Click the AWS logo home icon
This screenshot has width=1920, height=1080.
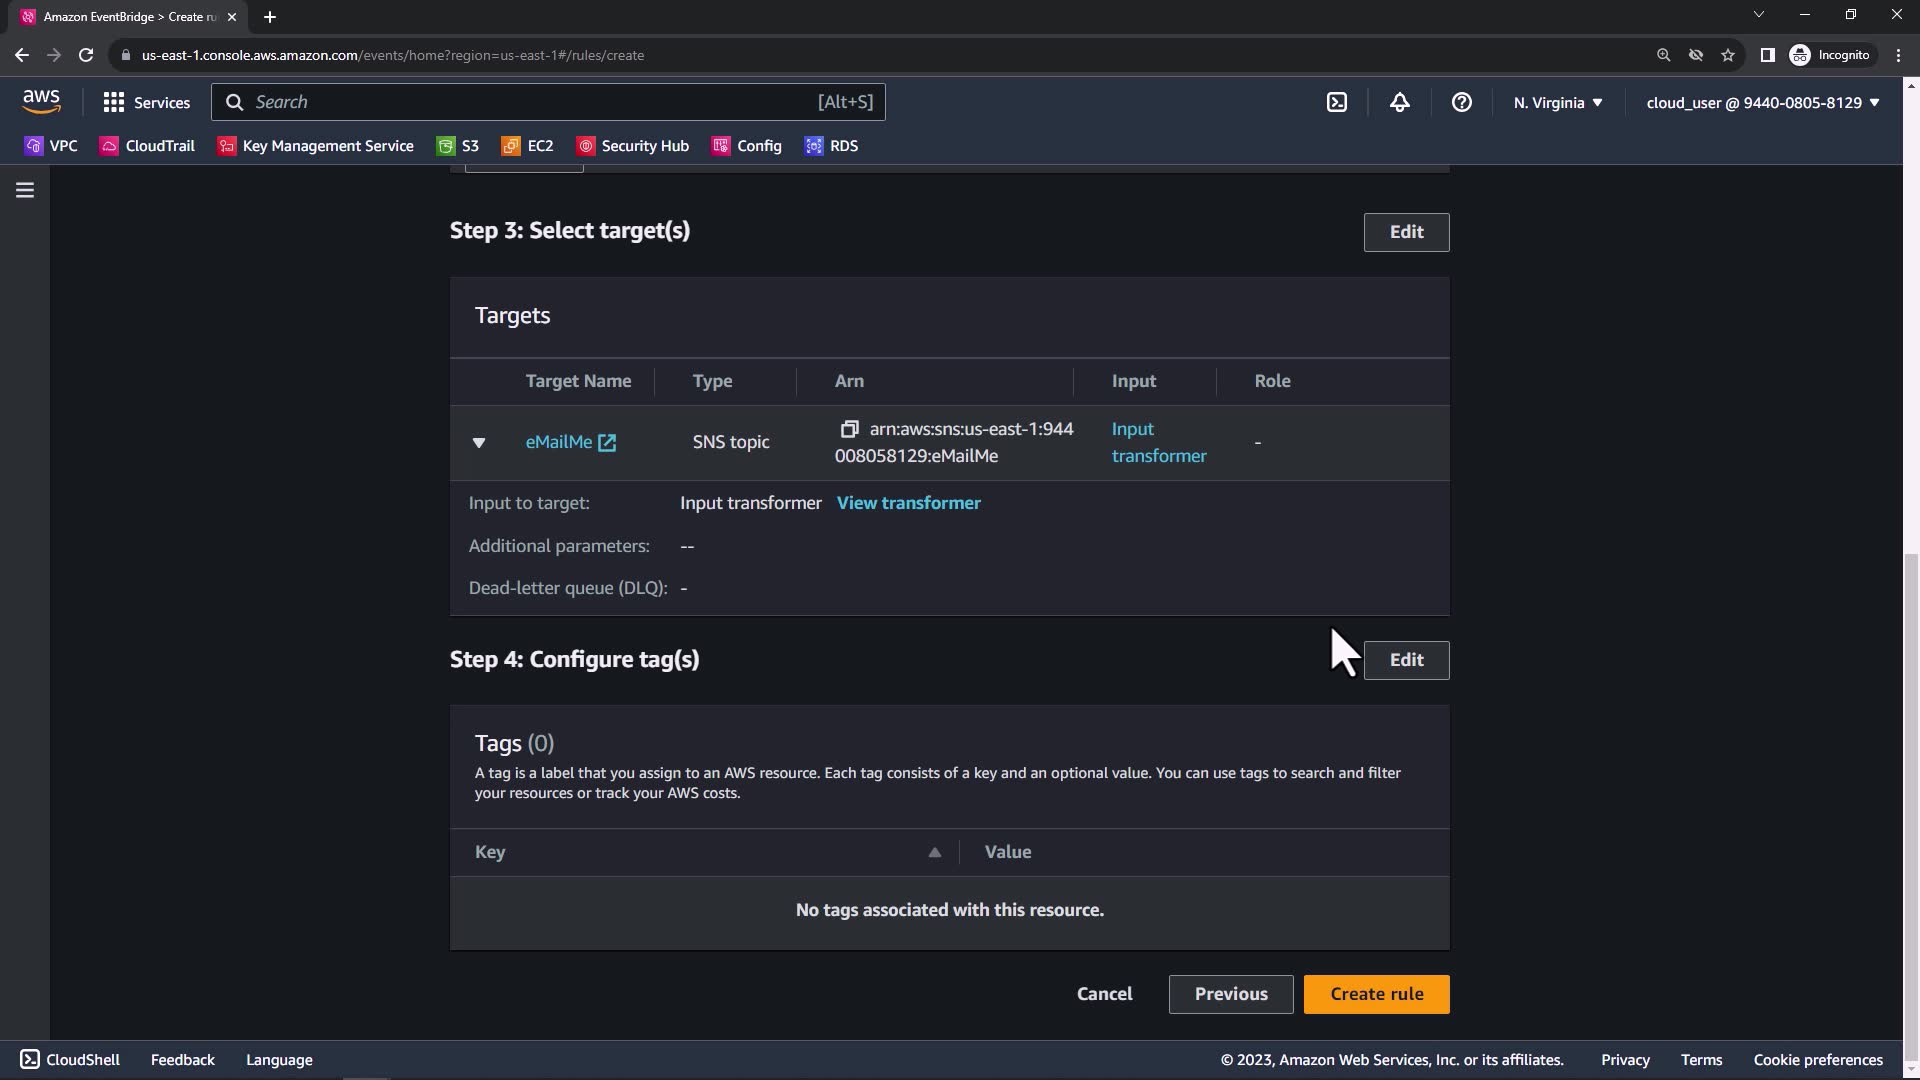click(41, 101)
